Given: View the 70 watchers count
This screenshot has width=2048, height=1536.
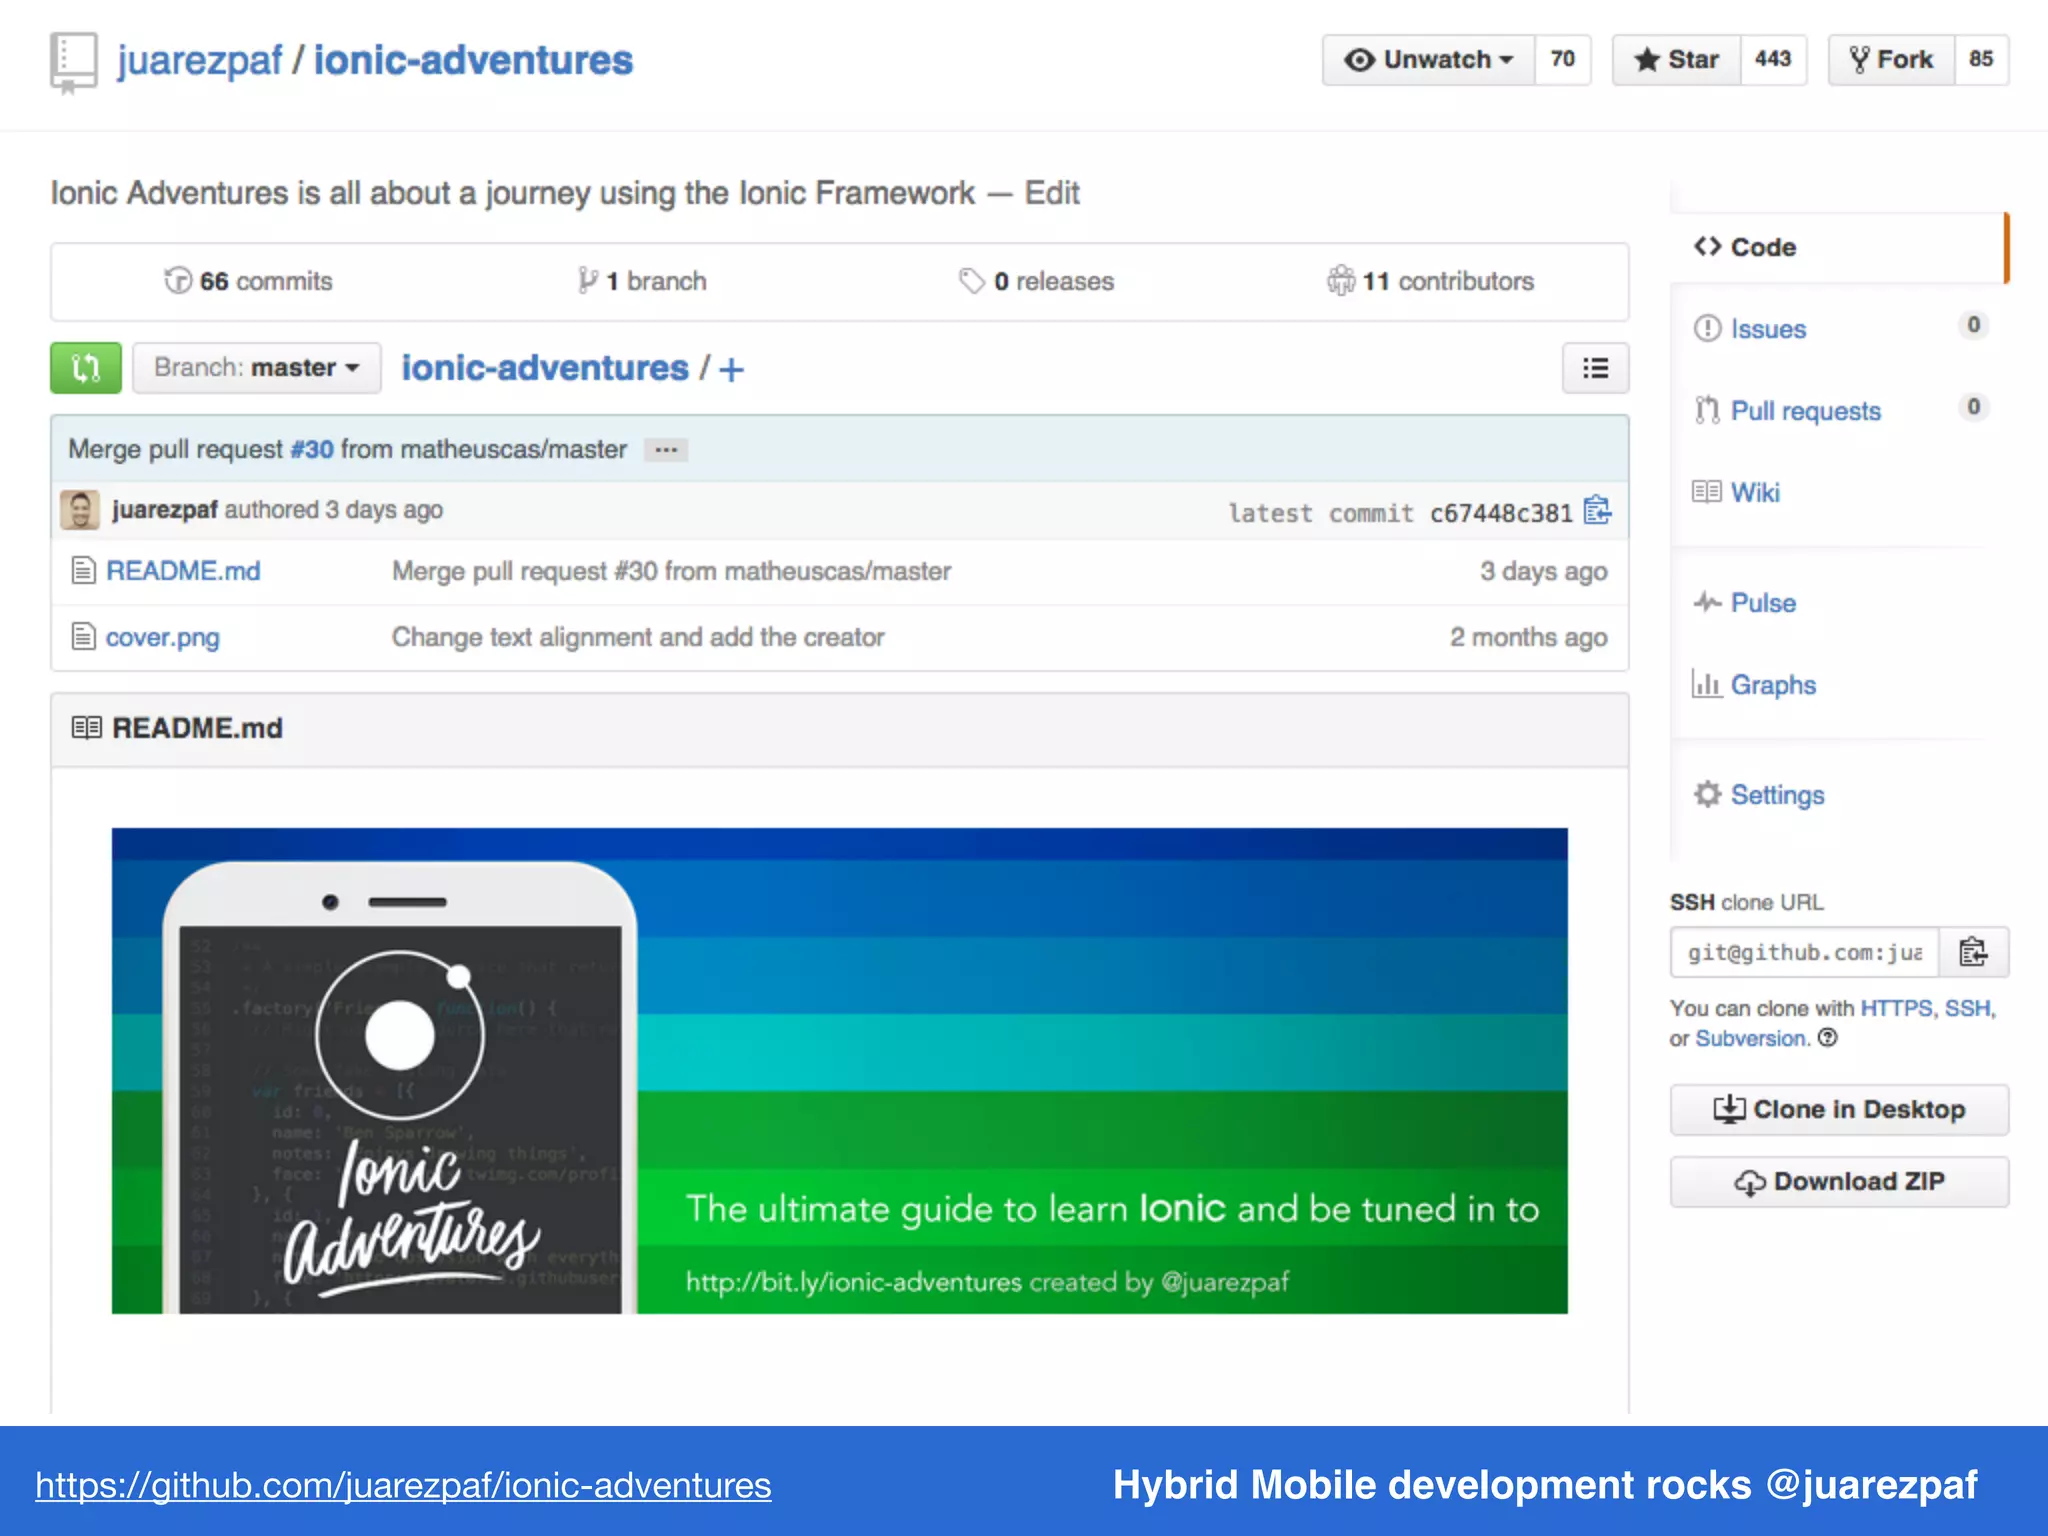Looking at the screenshot, I should point(1562,60).
